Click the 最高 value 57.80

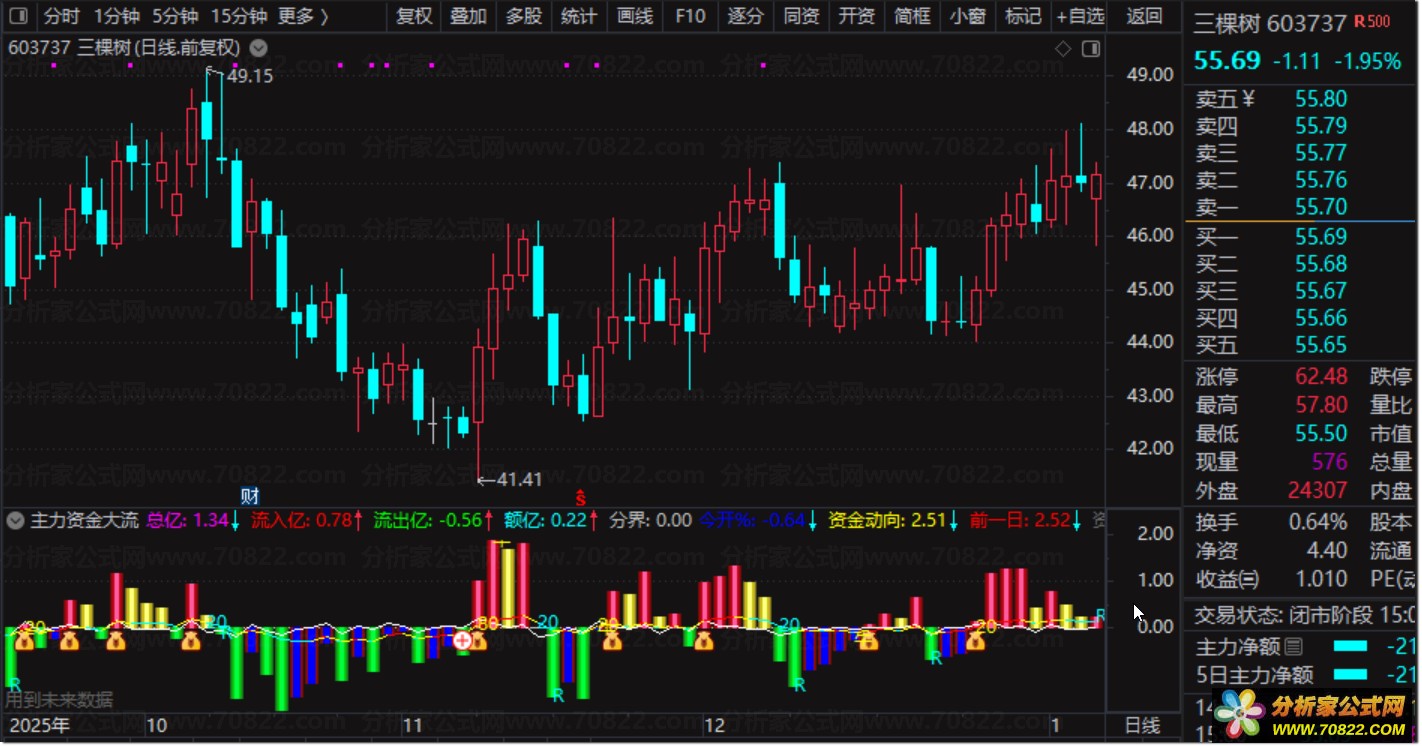point(1321,405)
